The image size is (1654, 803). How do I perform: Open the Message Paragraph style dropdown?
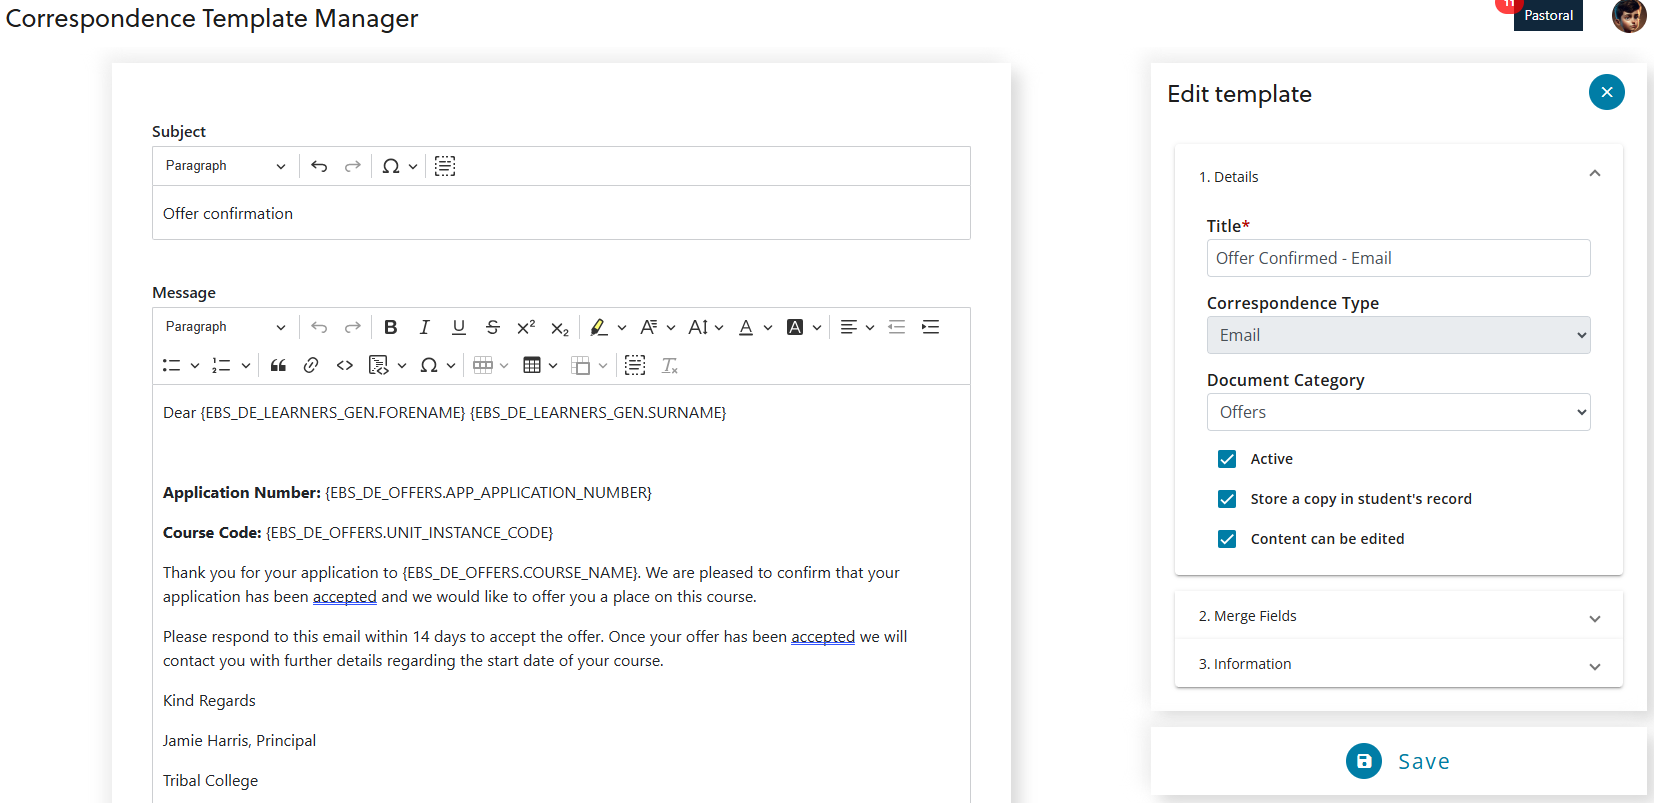[225, 327]
